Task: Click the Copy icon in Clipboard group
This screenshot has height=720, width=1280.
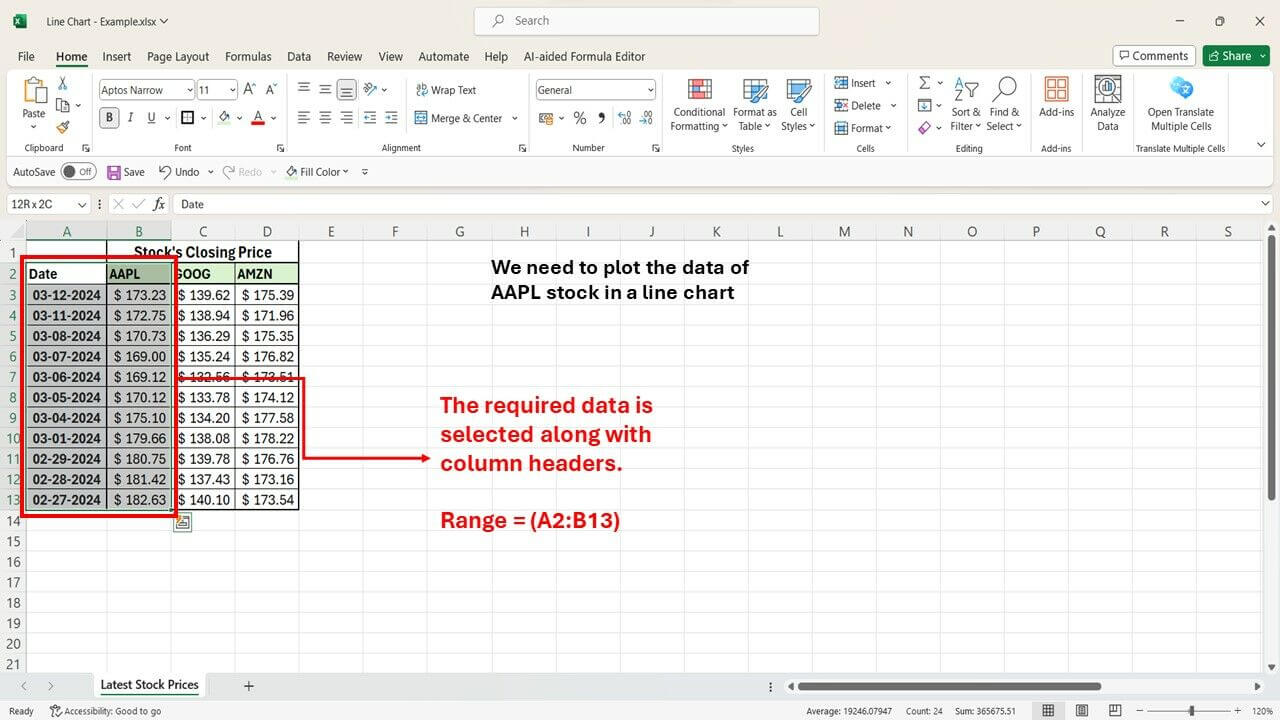Action: [x=63, y=105]
